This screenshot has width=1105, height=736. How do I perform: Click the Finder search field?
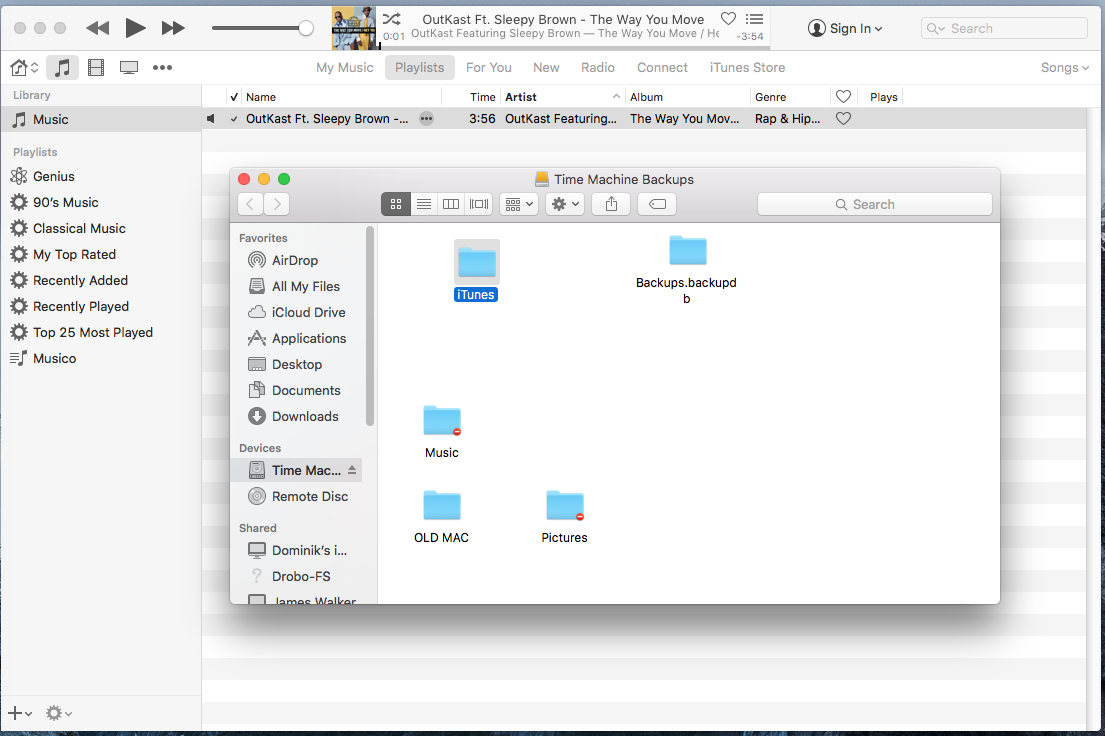coord(874,204)
